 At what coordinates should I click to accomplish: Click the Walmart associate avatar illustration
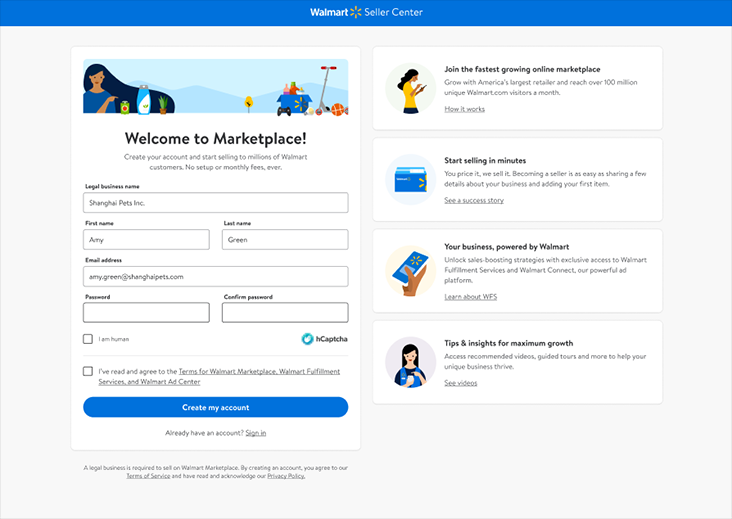[410, 362]
